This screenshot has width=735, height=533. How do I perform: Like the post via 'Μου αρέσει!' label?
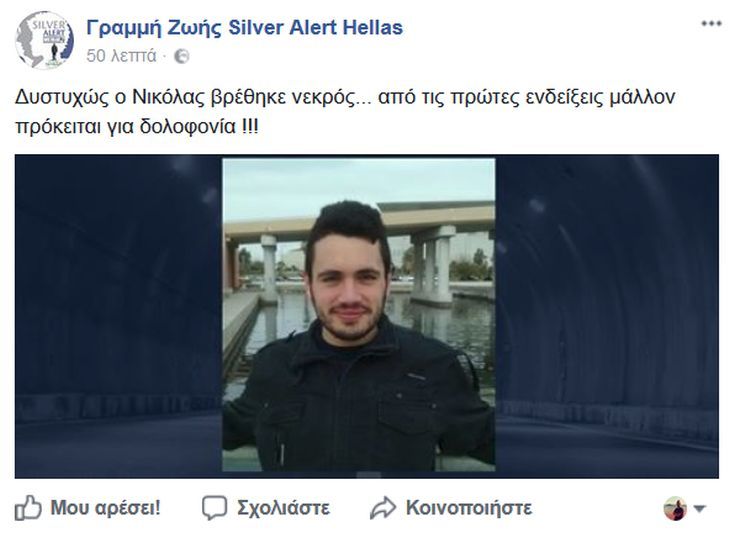coord(105,508)
